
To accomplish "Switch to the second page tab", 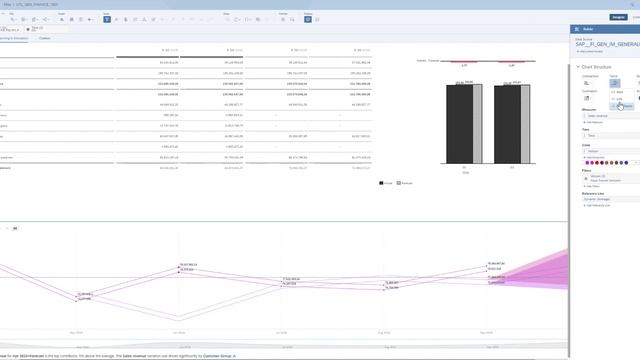I will 44,38.
